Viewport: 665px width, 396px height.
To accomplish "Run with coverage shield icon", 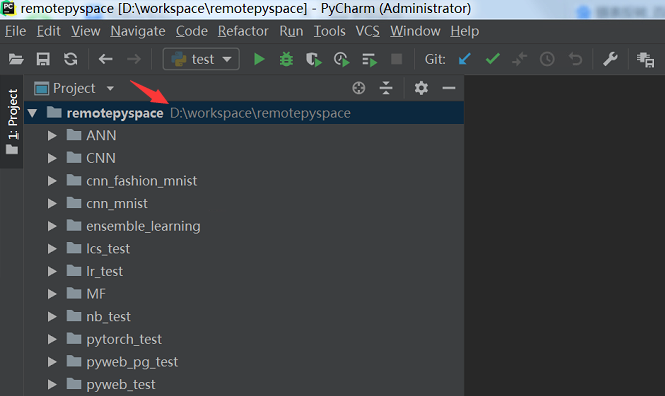I will click(314, 59).
